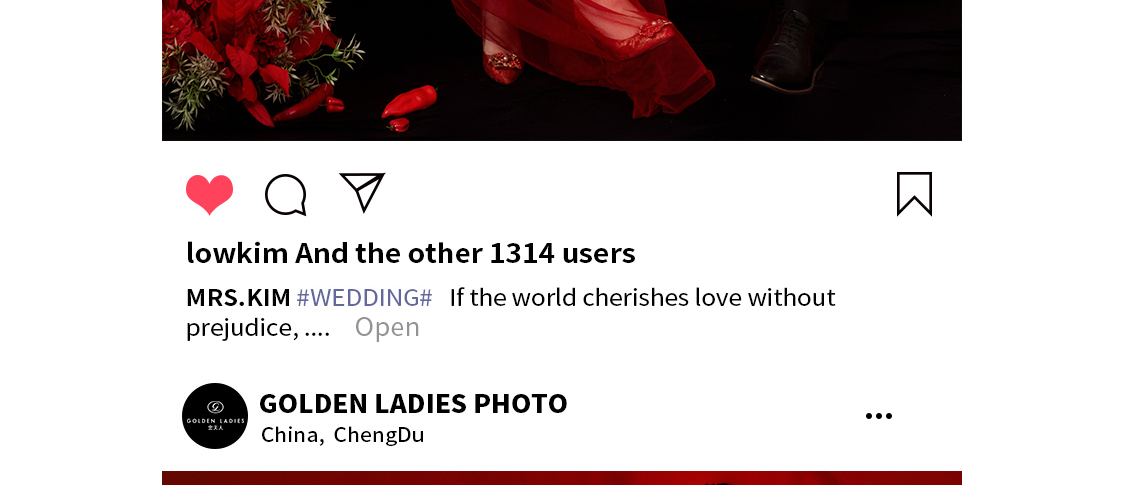Image resolution: width=1125 pixels, height=485 pixels.
Task: Share the post using the paper plane icon
Action: [x=362, y=192]
